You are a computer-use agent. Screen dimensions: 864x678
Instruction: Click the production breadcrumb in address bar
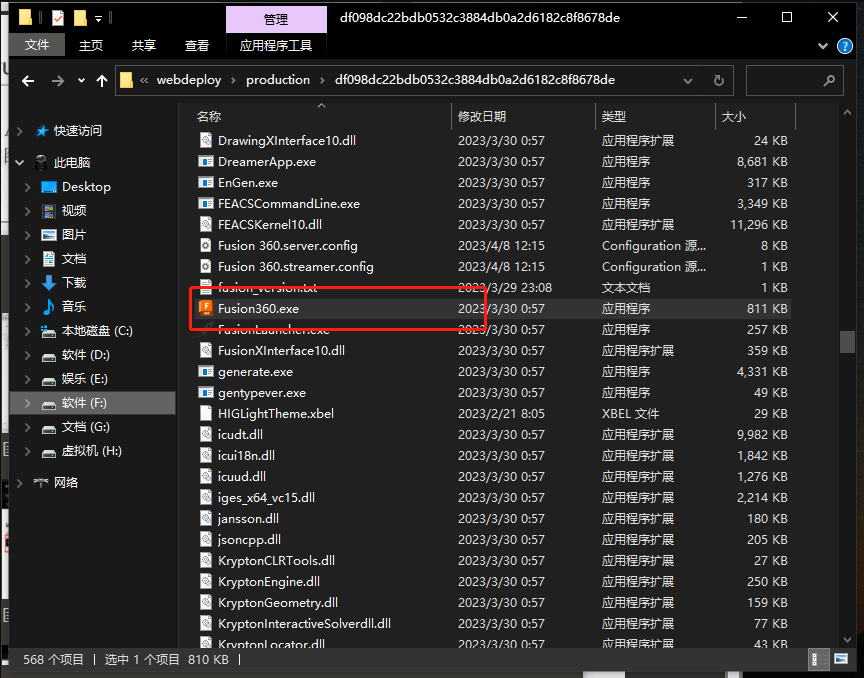coord(277,80)
